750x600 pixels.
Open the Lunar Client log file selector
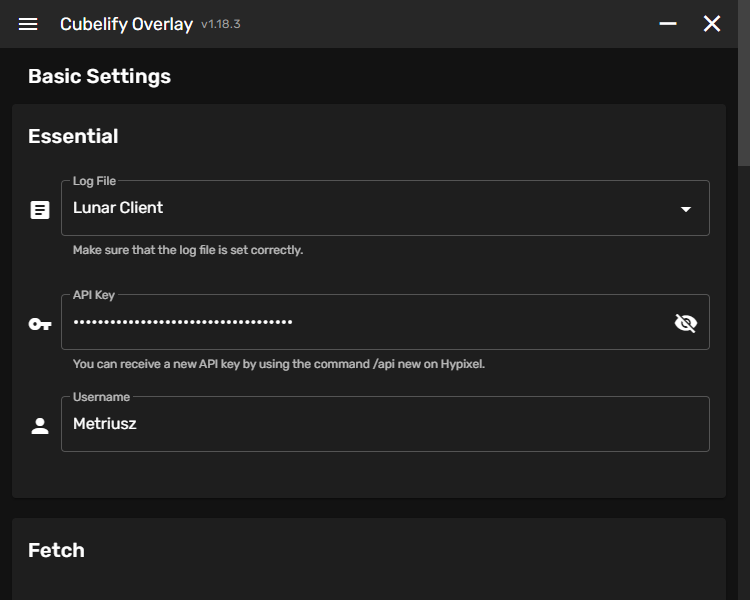tap(370, 209)
